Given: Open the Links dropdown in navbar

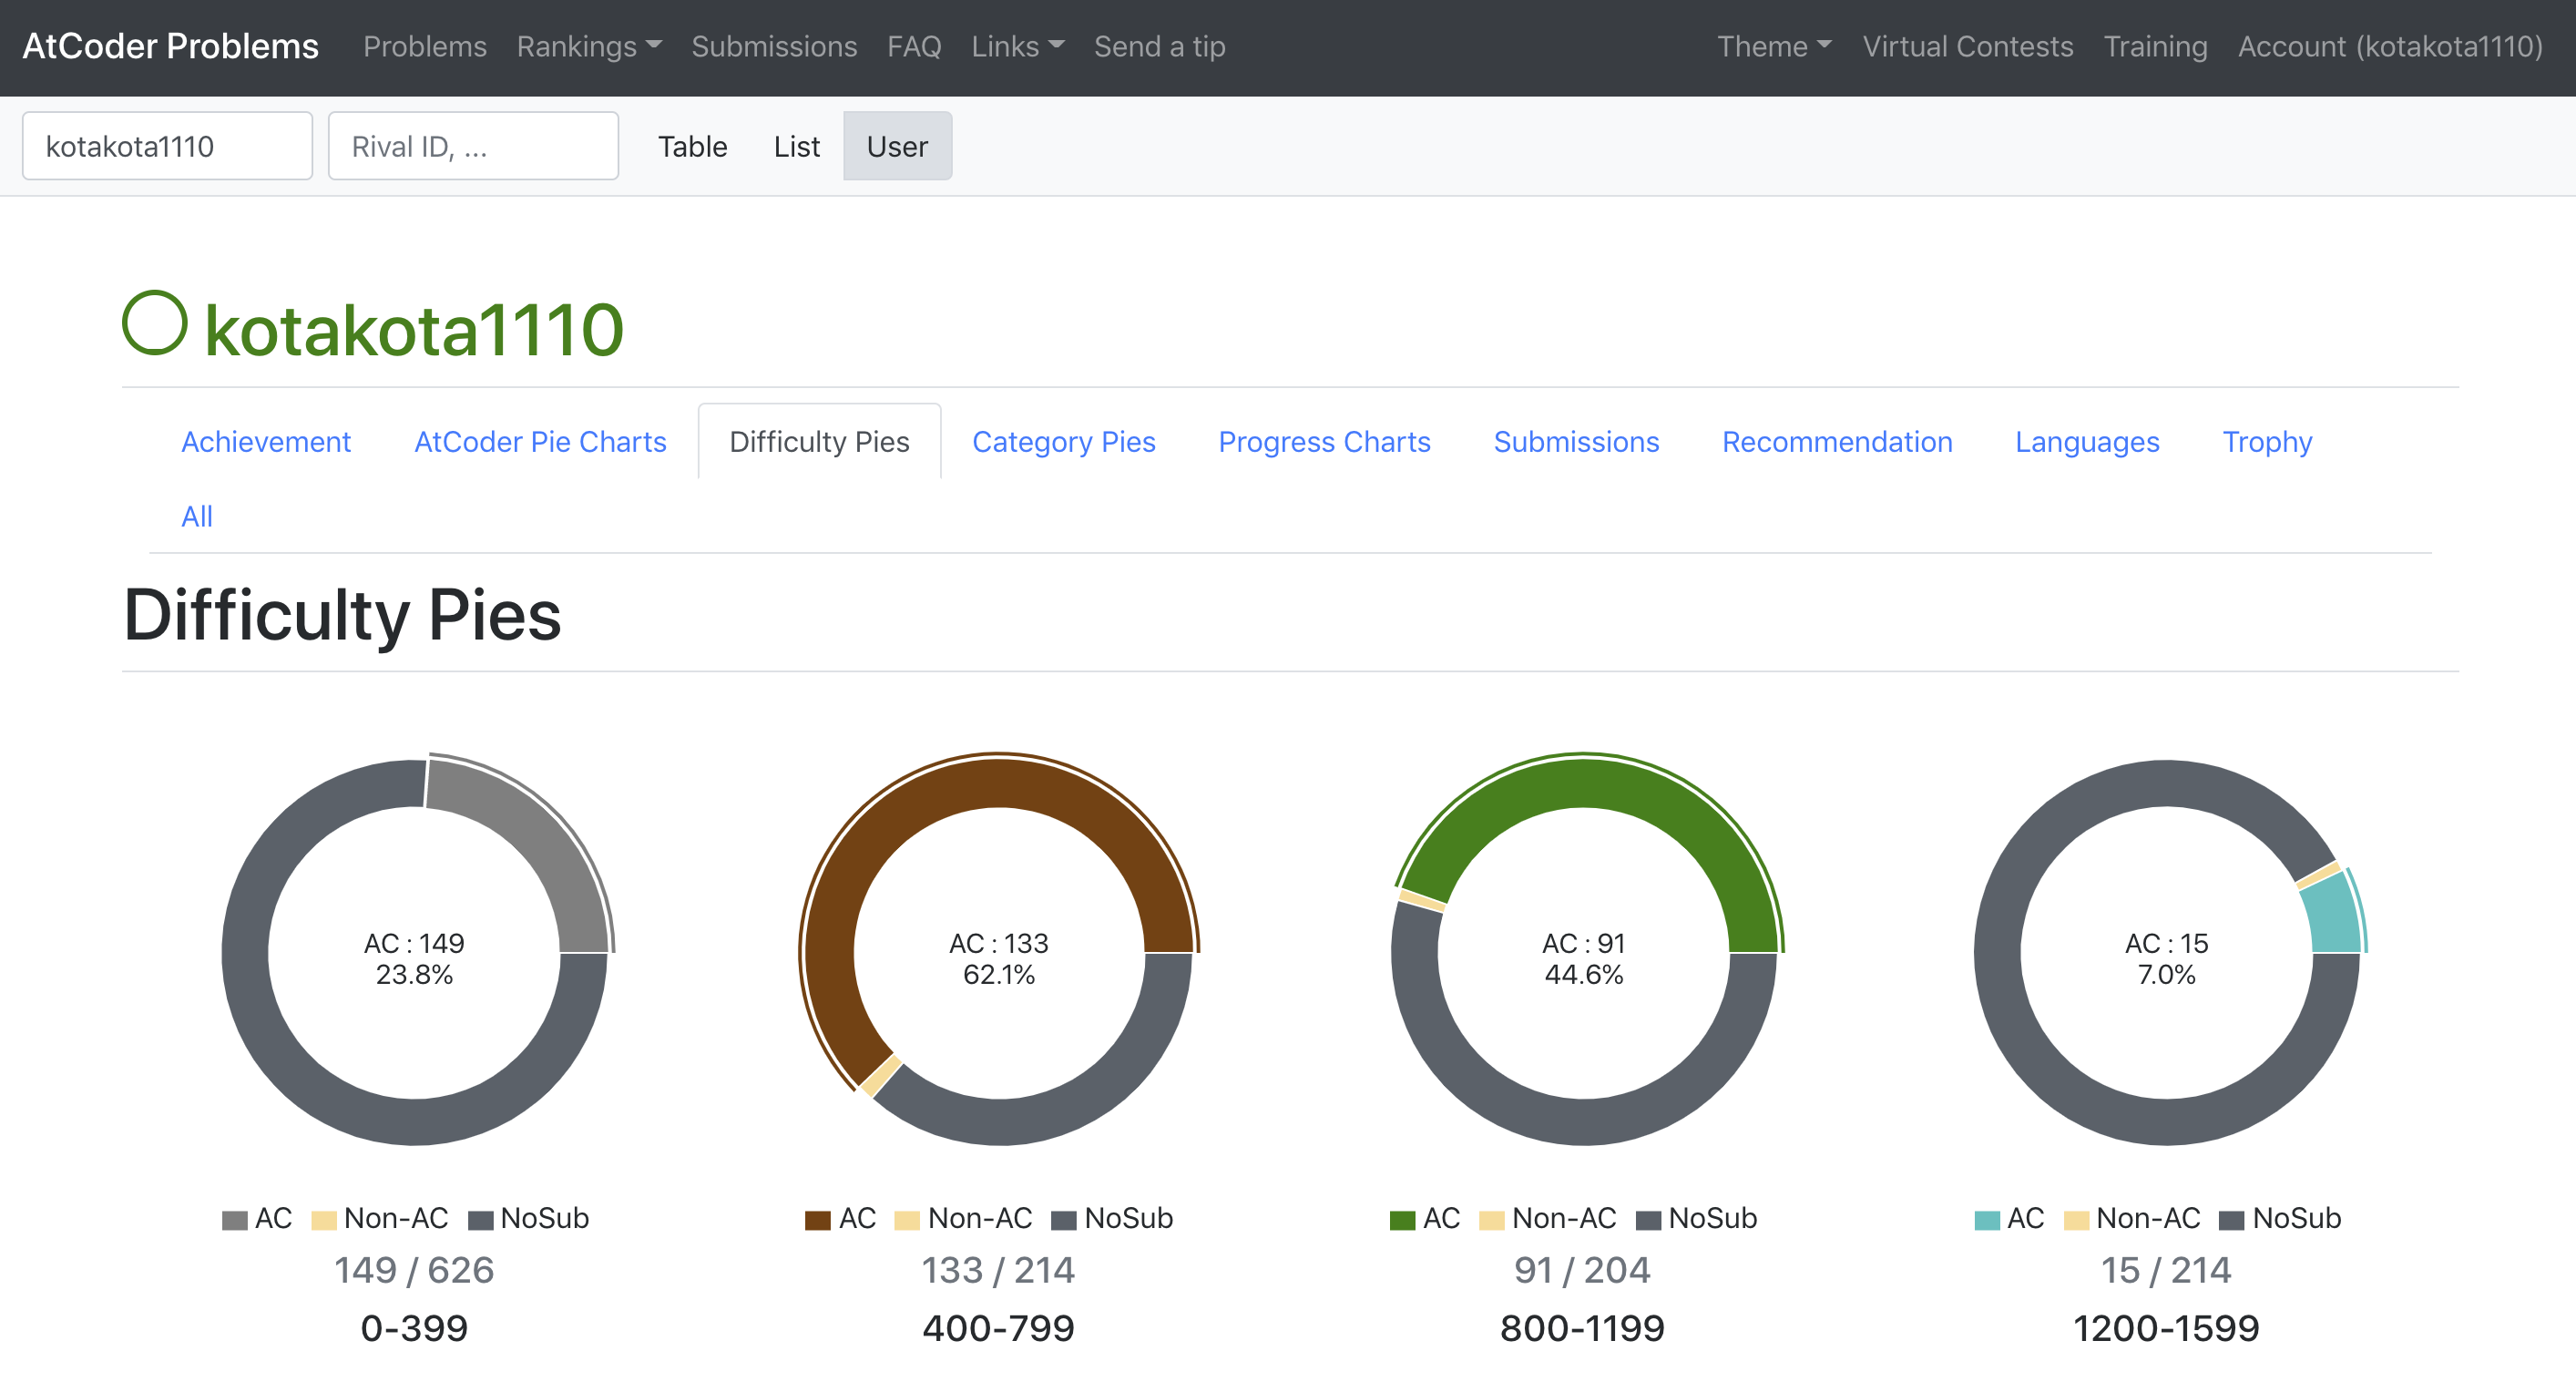Looking at the screenshot, I should [x=1017, y=46].
